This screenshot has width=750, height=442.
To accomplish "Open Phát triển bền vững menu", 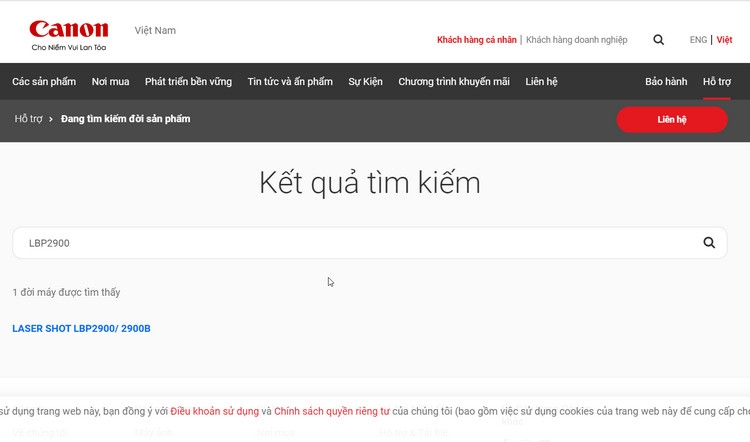I will 188,81.
